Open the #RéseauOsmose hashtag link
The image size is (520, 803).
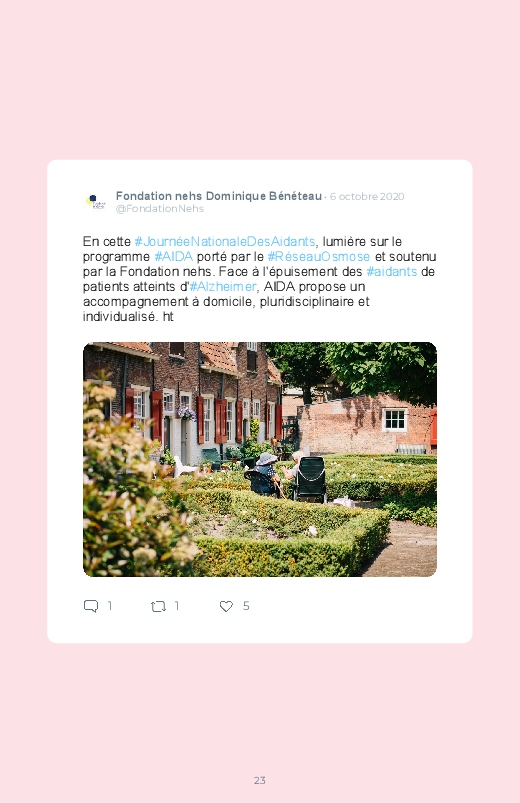(x=319, y=256)
